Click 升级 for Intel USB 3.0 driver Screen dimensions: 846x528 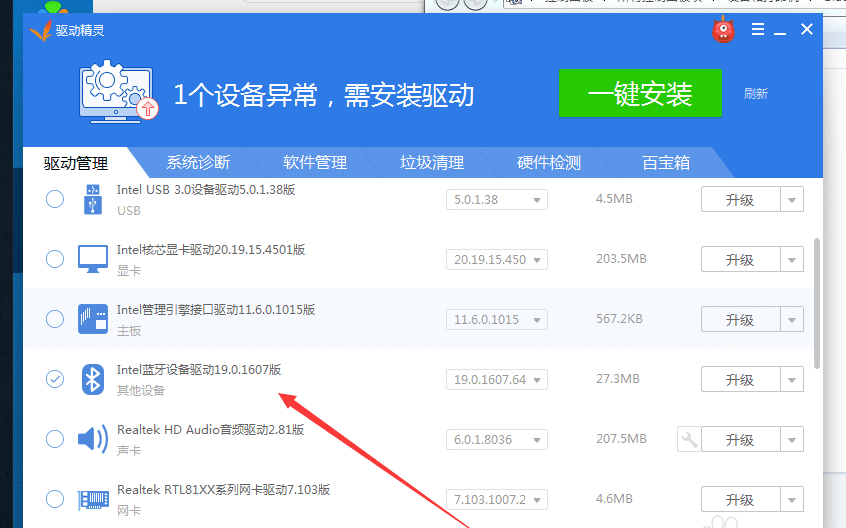pyautogui.click(x=741, y=200)
